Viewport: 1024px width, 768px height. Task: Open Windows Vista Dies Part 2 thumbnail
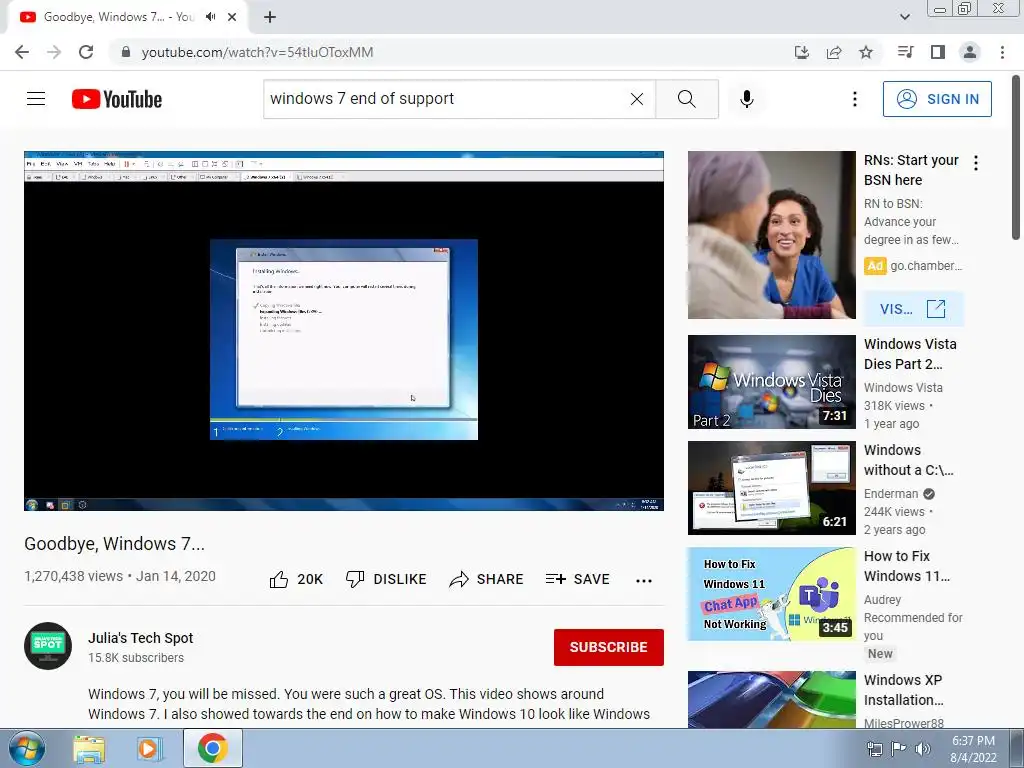[x=771, y=382]
